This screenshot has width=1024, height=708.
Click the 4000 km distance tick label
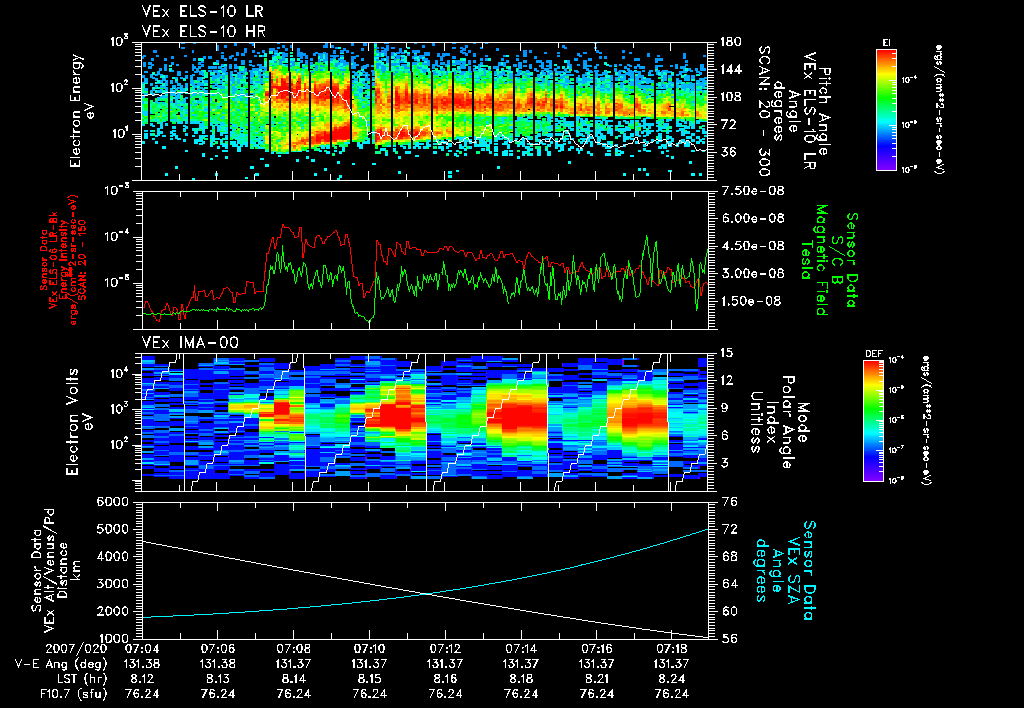click(112, 556)
